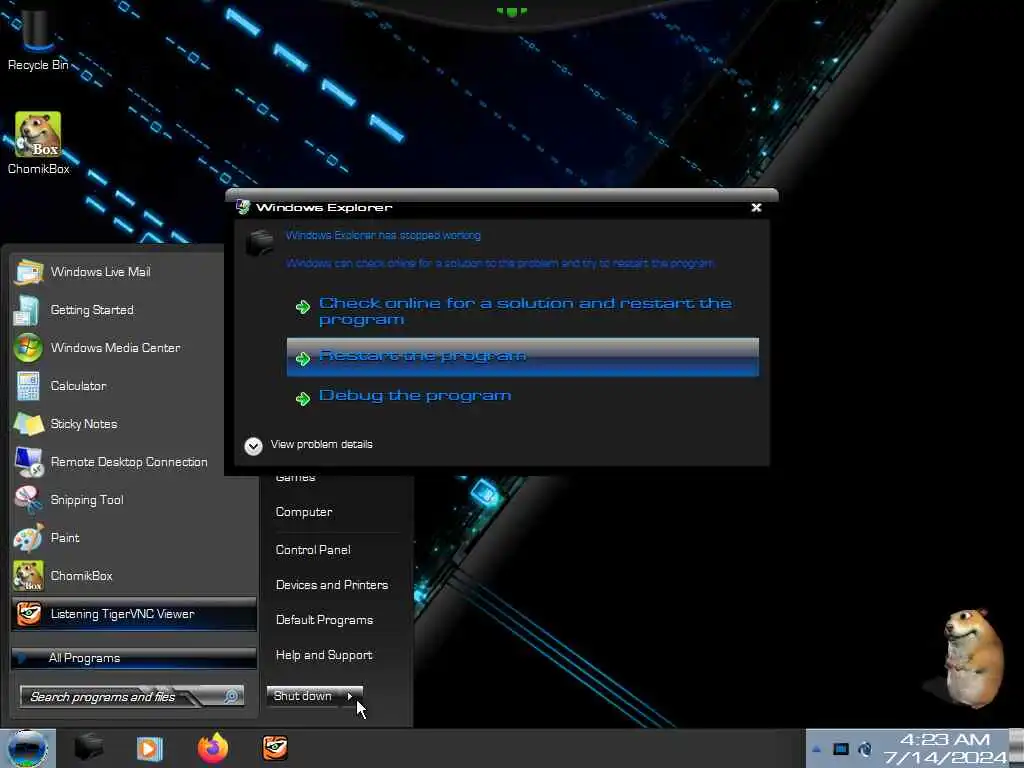Show hidden tray icons arrow
This screenshot has width=1024, height=768.
816,749
